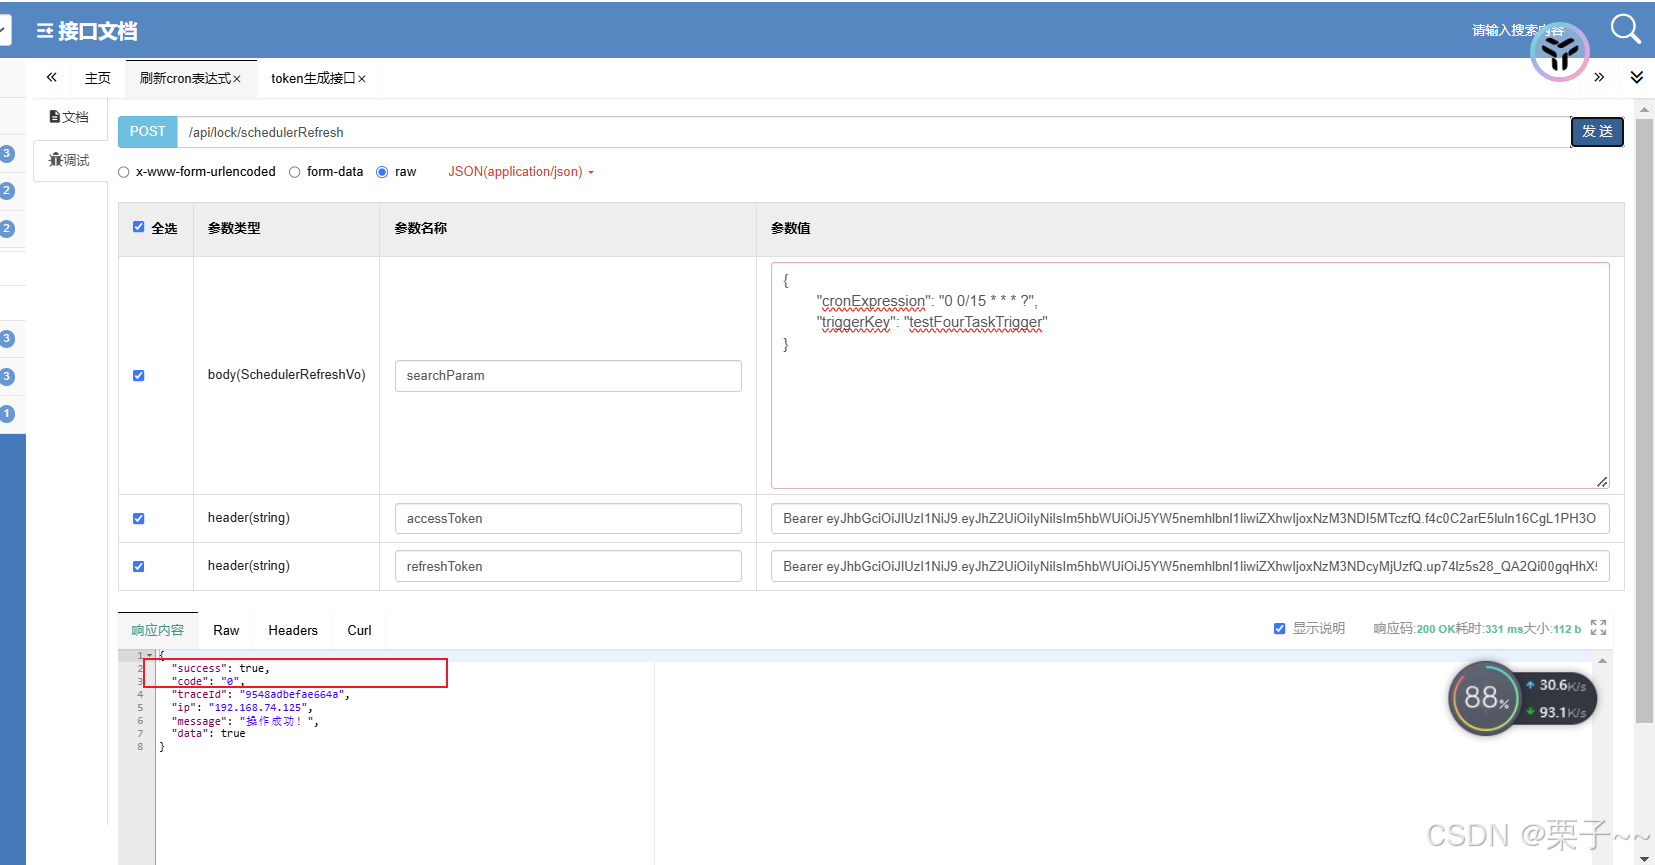1655x865 pixels.
Task: Click the 200 OK response code text
Action: pos(1435,629)
